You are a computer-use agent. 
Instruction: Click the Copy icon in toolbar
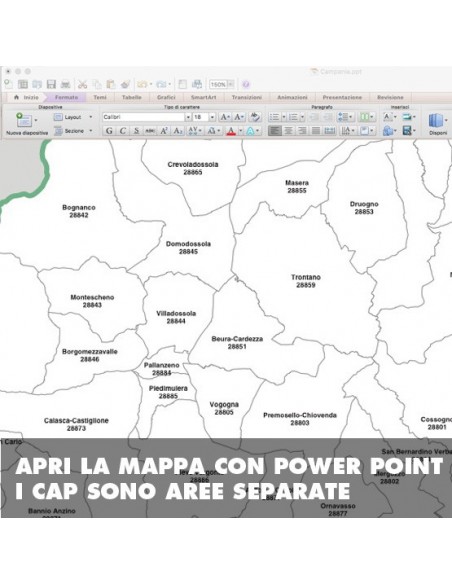point(97,84)
